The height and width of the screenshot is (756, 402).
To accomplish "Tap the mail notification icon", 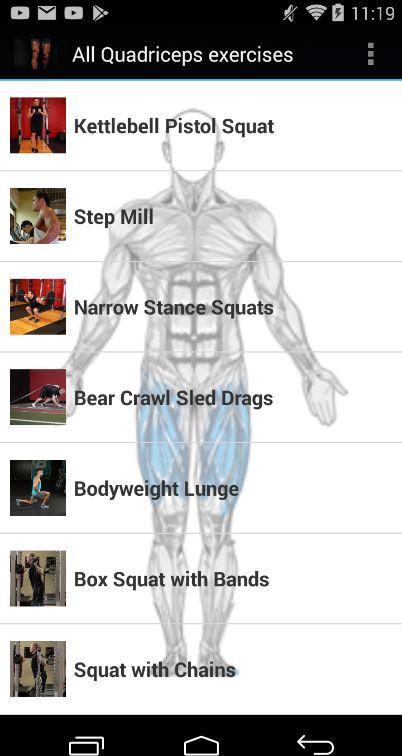I will (x=47, y=13).
